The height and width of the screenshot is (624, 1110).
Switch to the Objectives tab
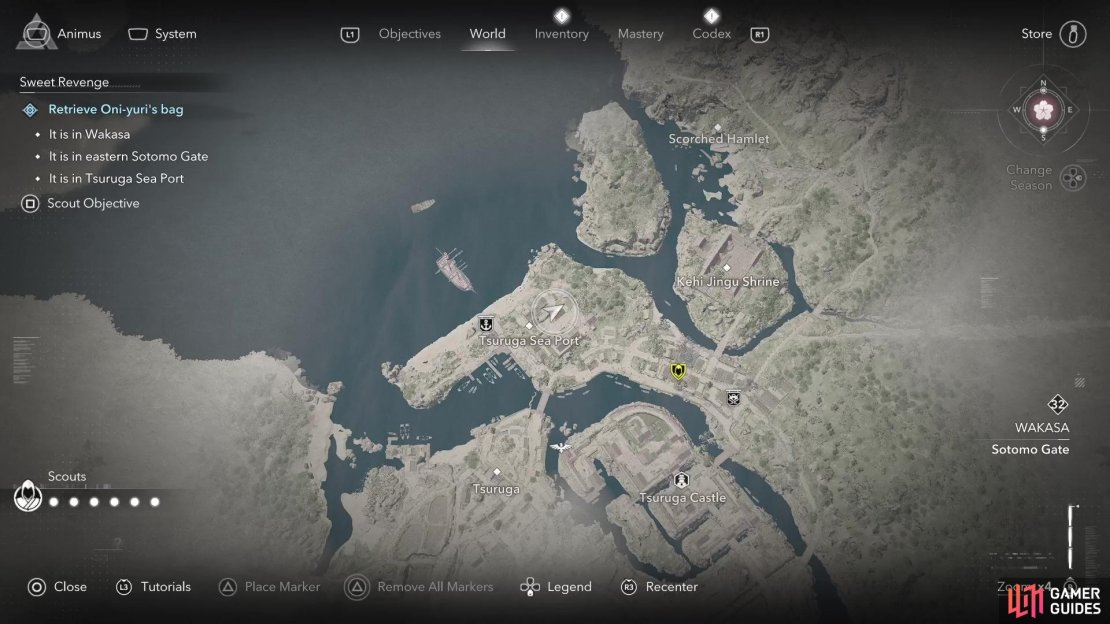coord(409,33)
